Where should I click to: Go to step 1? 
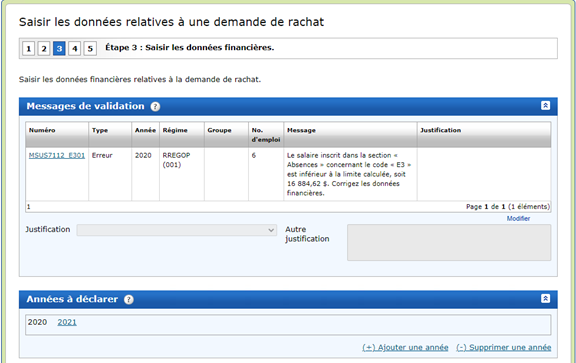pos(29,48)
